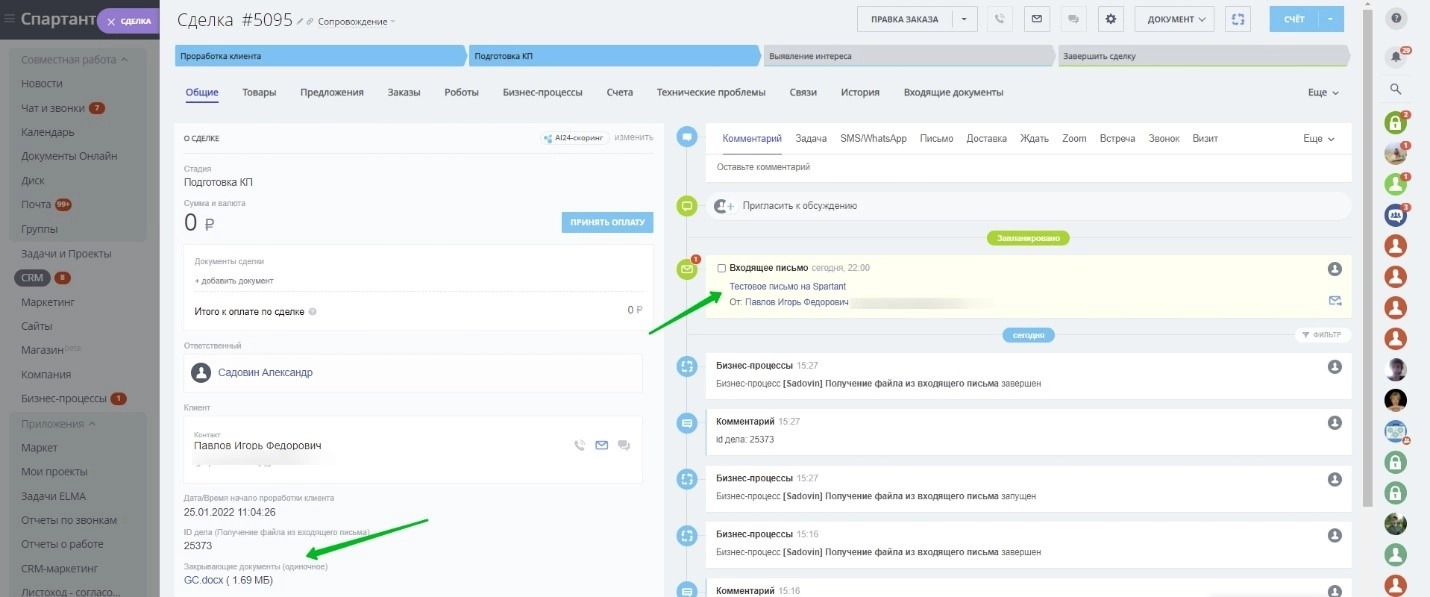The height and width of the screenshot is (597, 1430).
Task: Switch to the Товары tab
Action: point(259,92)
